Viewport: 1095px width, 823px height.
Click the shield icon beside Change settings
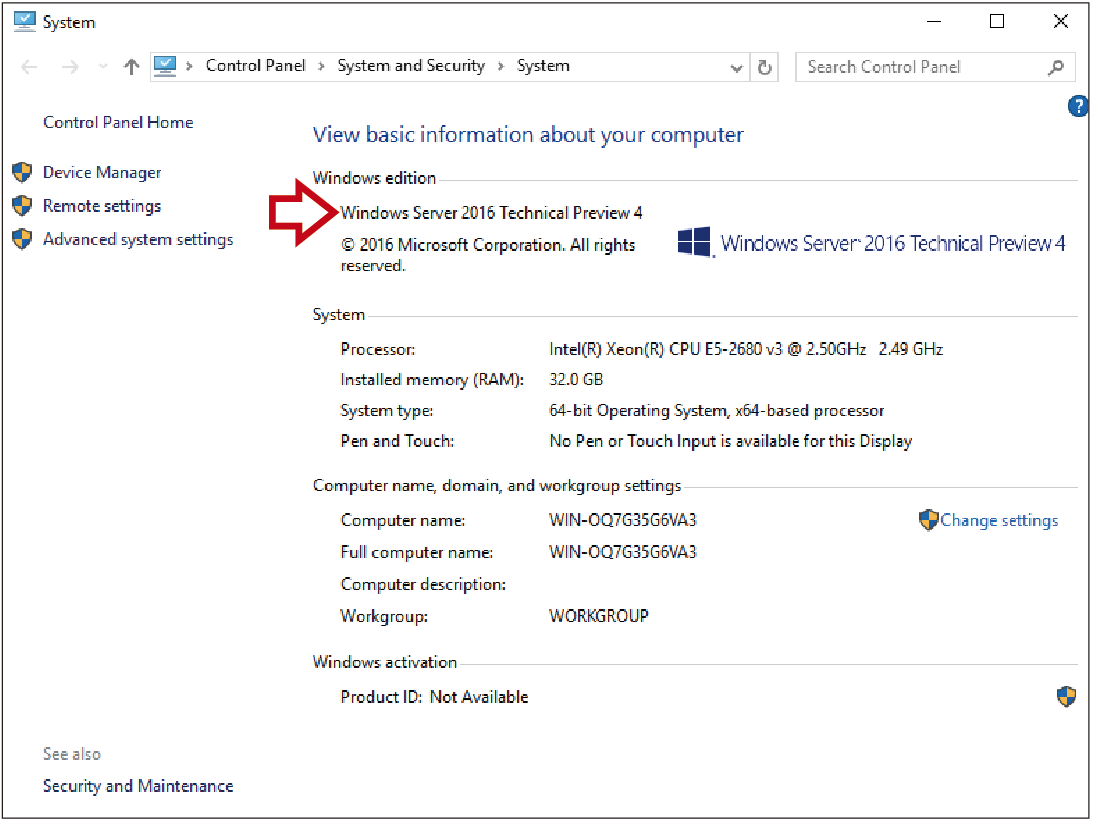(x=928, y=519)
